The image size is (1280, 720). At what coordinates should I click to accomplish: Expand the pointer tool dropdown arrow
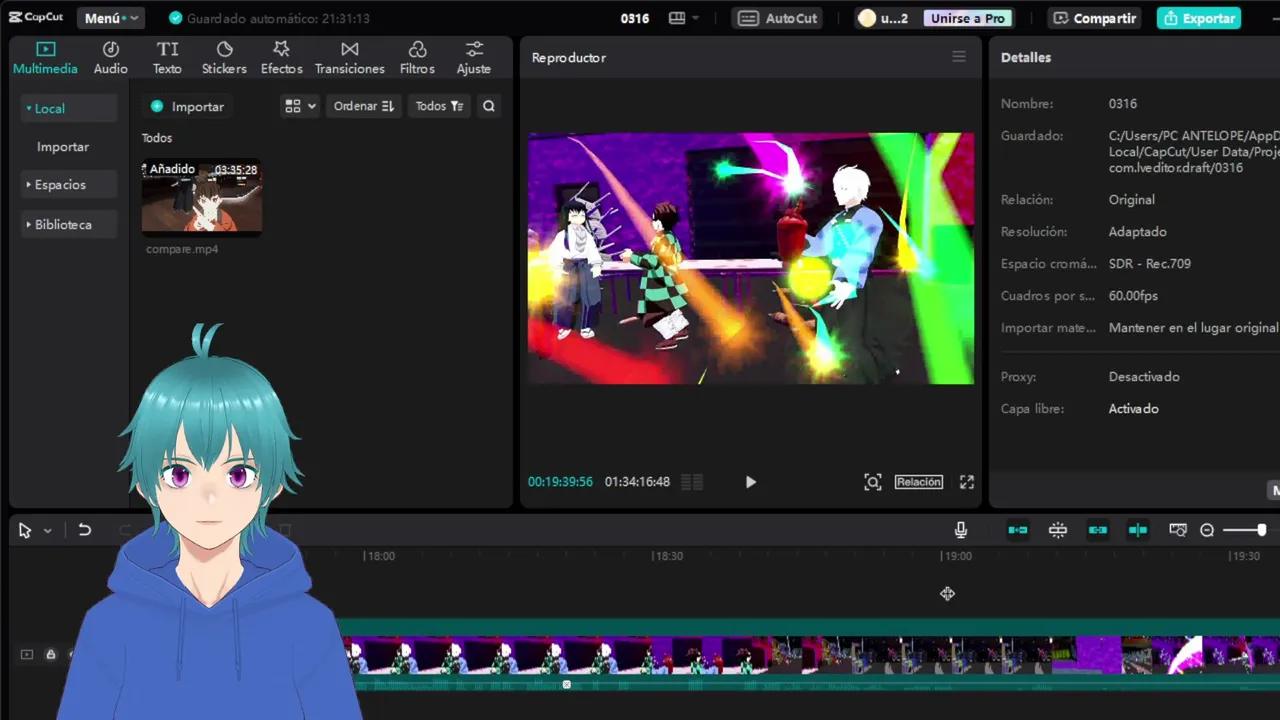tap(47, 531)
